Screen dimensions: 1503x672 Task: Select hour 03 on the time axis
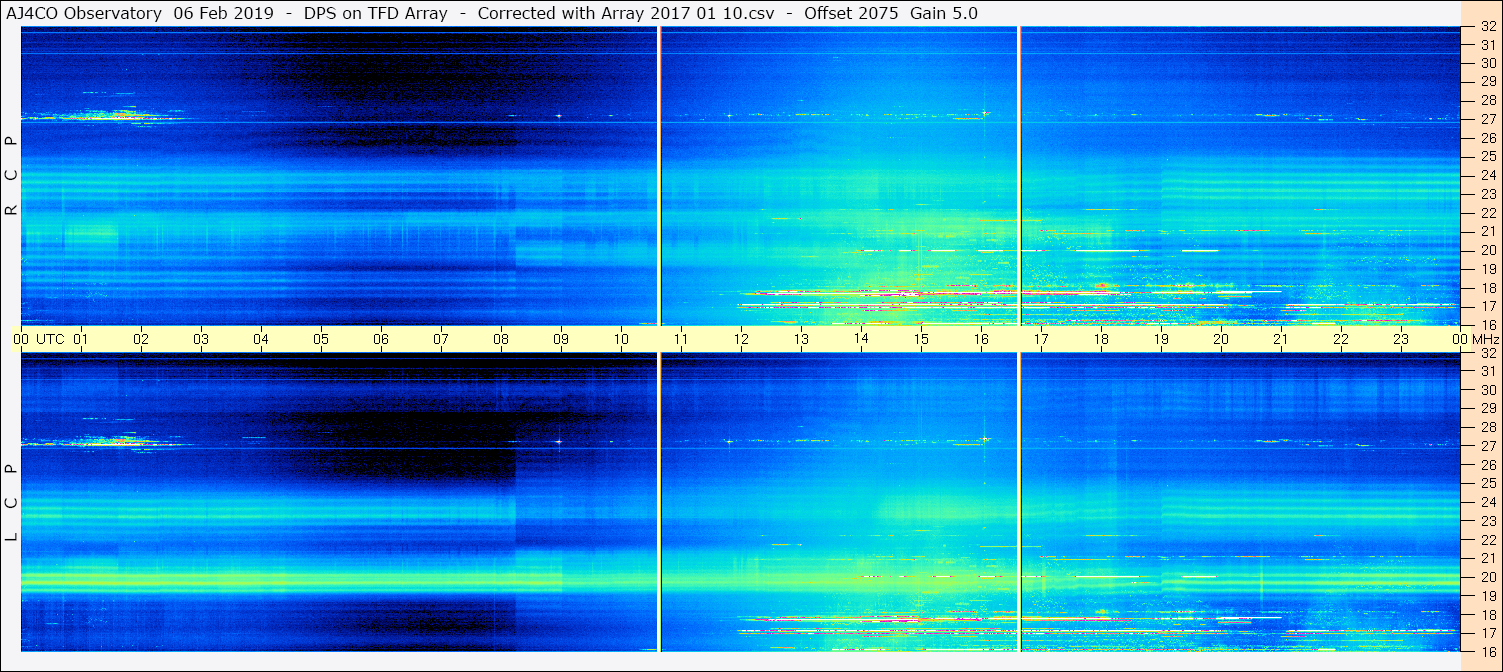click(x=201, y=339)
